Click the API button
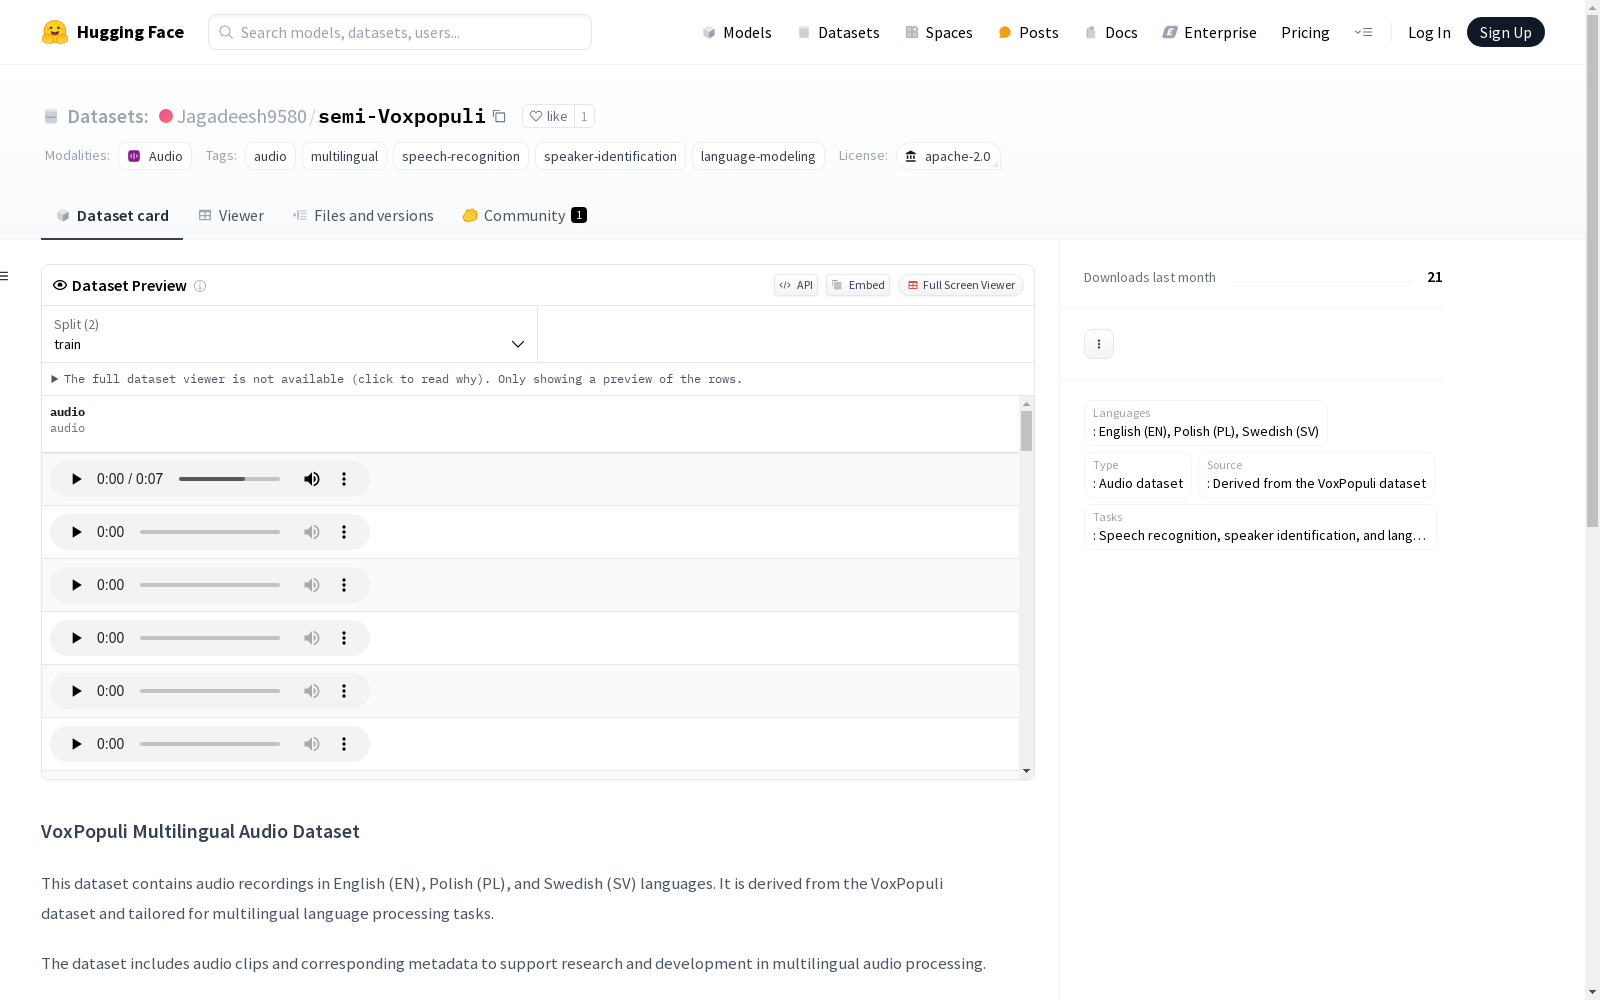The height and width of the screenshot is (1000, 1600). pos(796,285)
